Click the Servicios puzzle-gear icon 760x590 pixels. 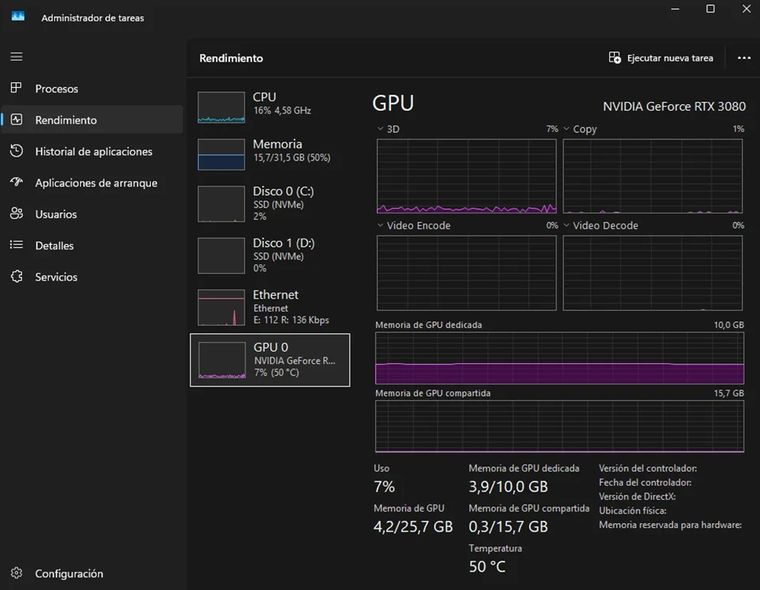pos(16,276)
